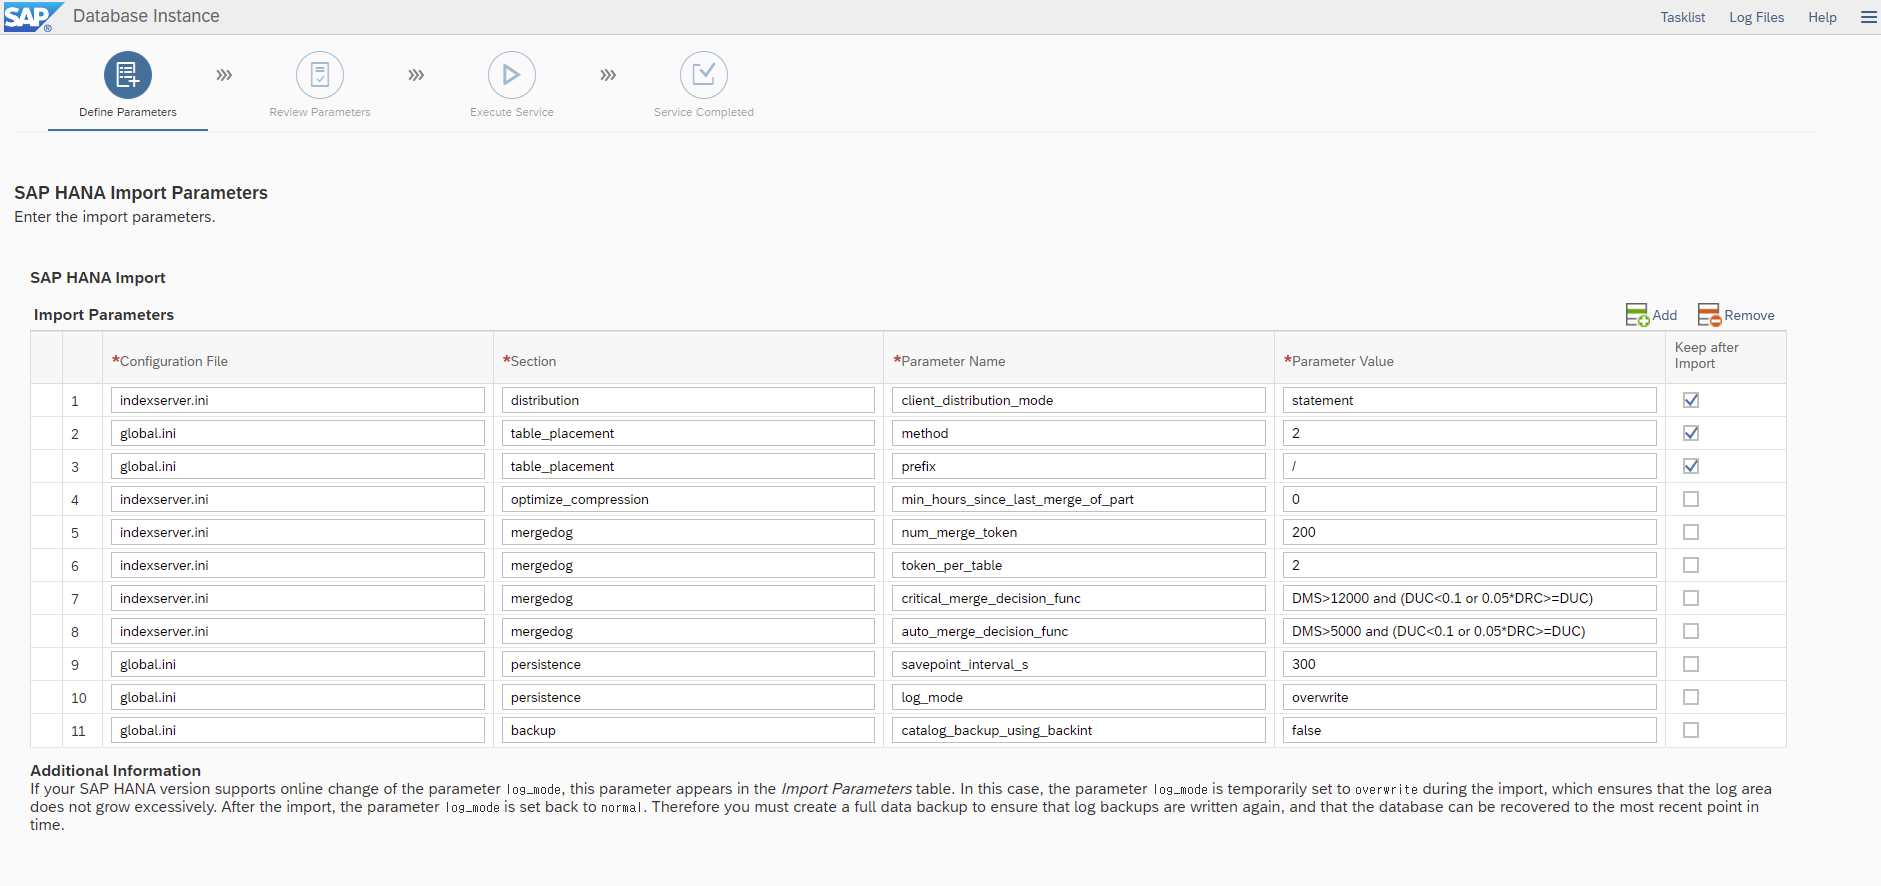Image resolution: width=1881 pixels, height=886 pixels.
Task: Check Keep after Import for token_per_table
Action: pos(1691,565)
